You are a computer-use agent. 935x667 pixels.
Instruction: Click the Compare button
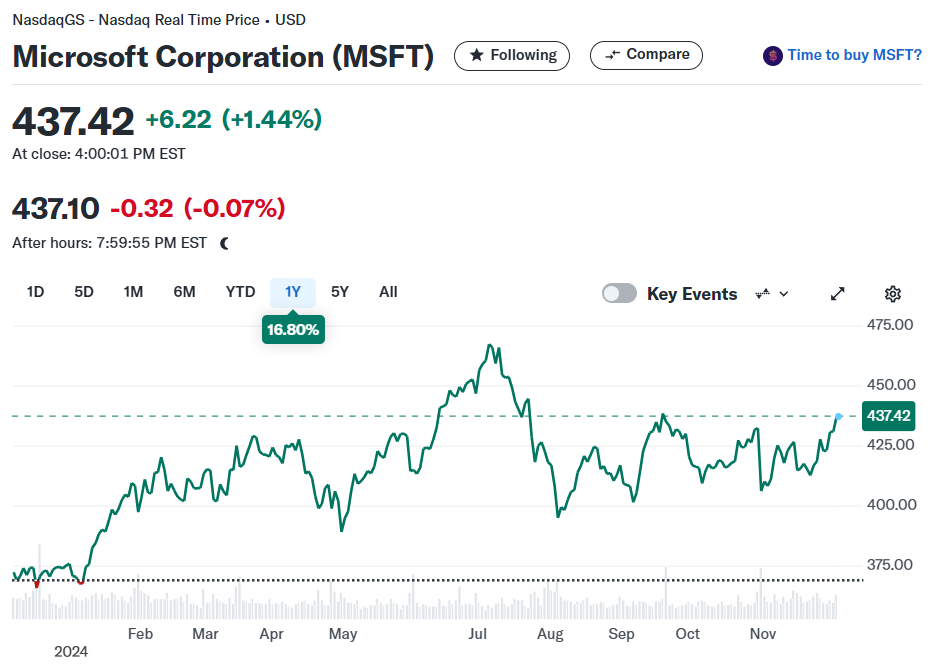[x=646, y=55]
